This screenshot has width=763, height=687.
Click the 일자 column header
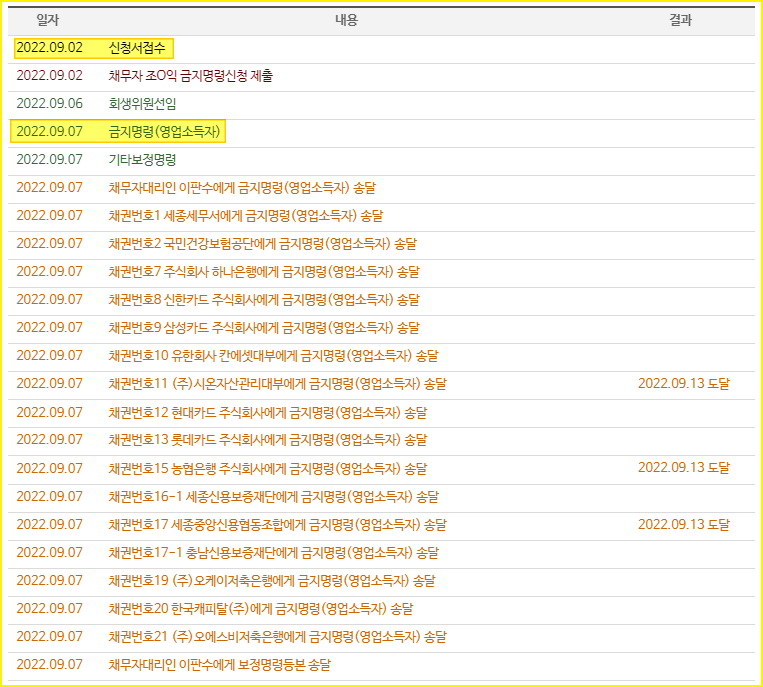(x=48, y=20)
